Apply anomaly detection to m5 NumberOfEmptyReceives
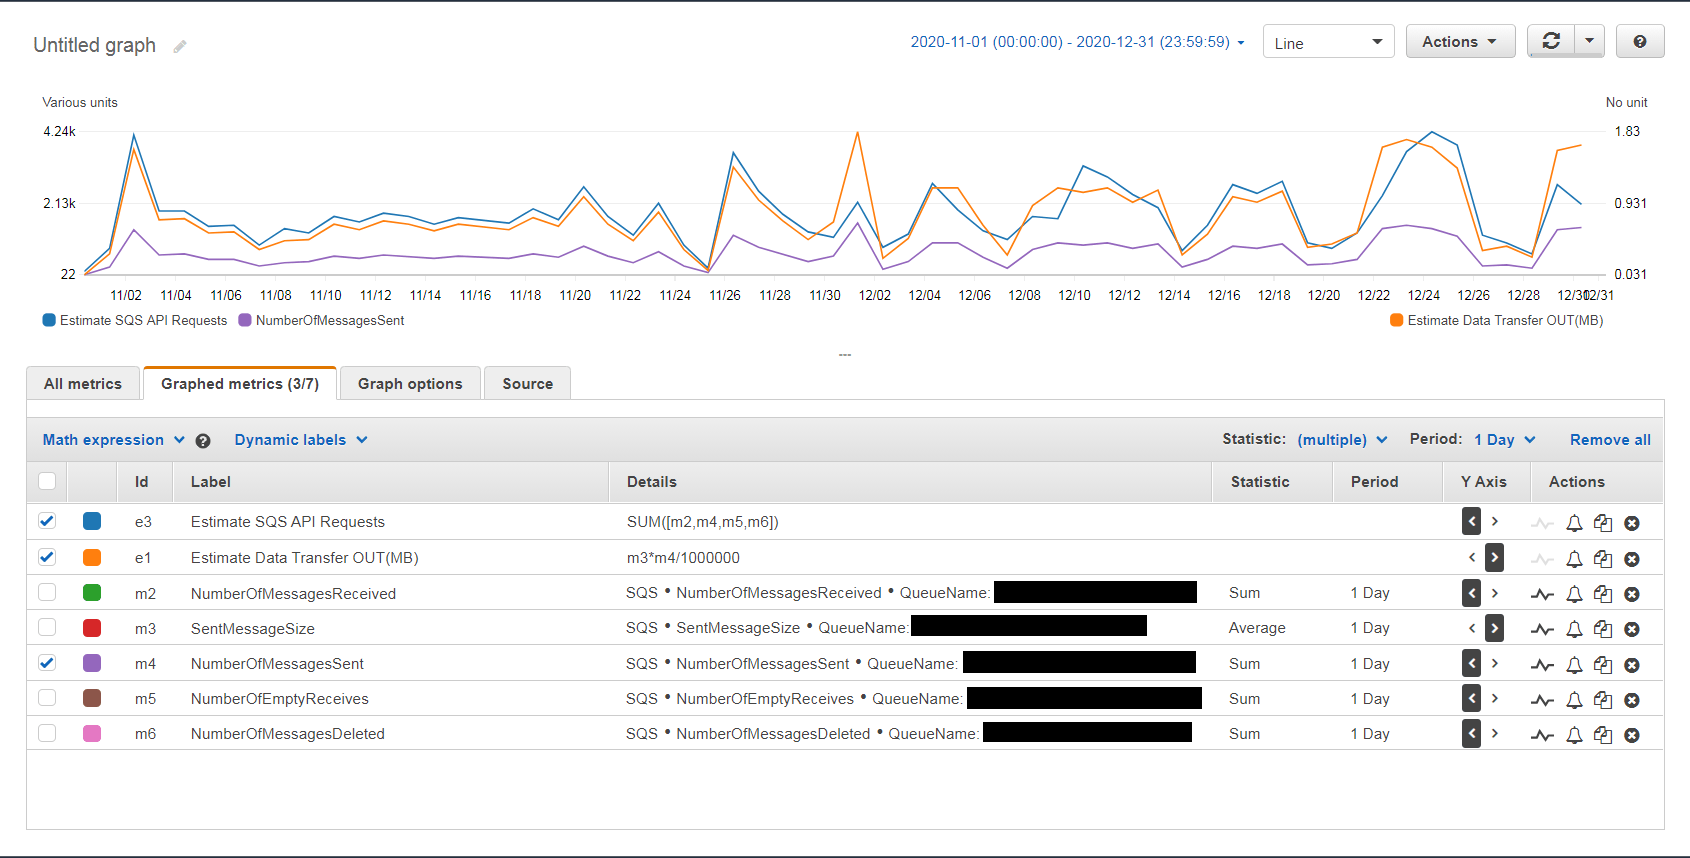The height and width of the screenshot is (858, 1690). coord(1542,700)
